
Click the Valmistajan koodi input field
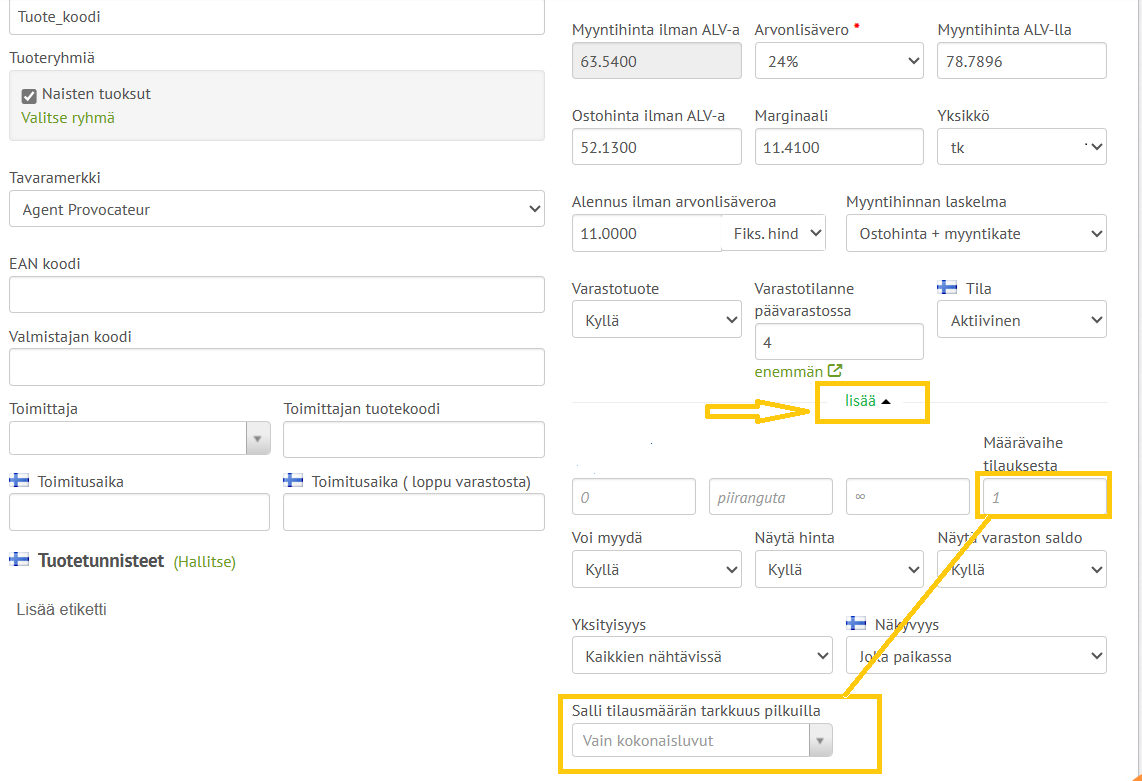(x=277, y=367)
